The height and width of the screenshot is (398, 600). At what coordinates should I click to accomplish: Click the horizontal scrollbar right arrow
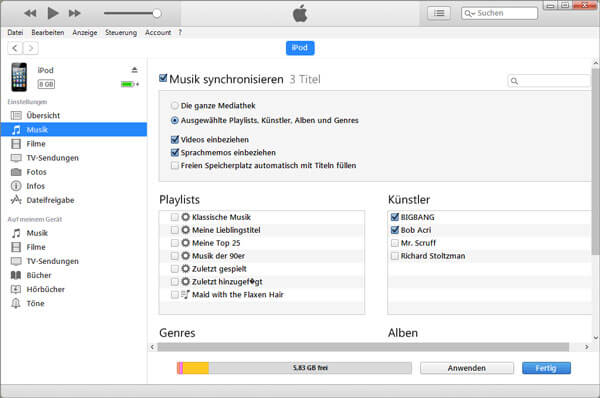click(587, 347)
